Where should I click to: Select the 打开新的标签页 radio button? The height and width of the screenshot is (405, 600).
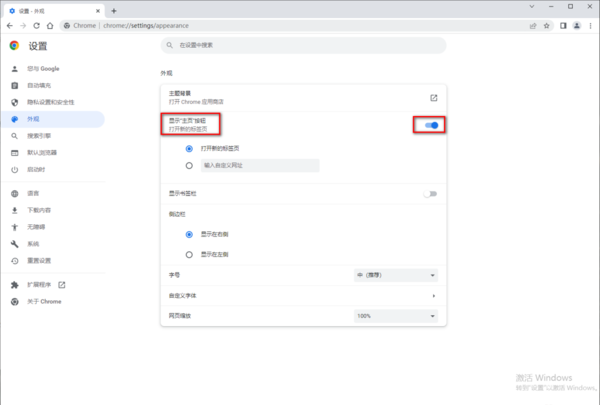pyautogui.click(x=189, y=149)
